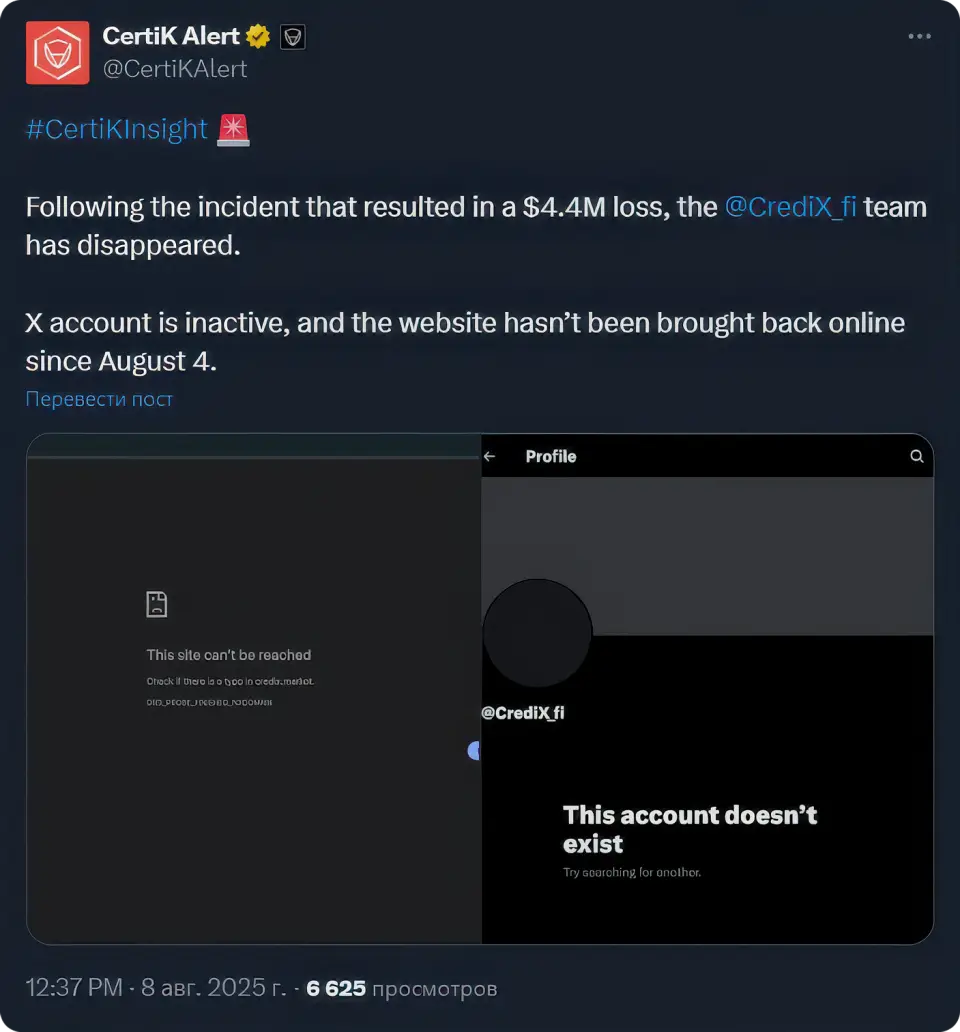Open the #CertiKInsight hashtag
Viewport: 960px width, 1032px height.
(x=116, y=129)
